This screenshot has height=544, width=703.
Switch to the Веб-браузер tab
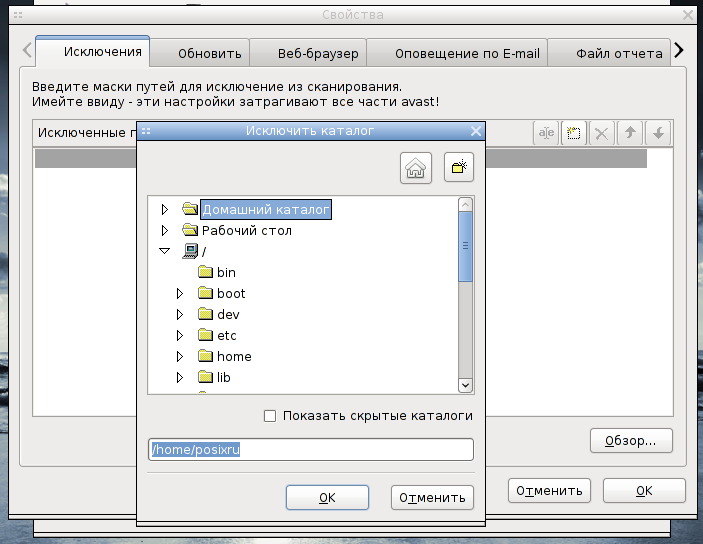coord(308,53)
